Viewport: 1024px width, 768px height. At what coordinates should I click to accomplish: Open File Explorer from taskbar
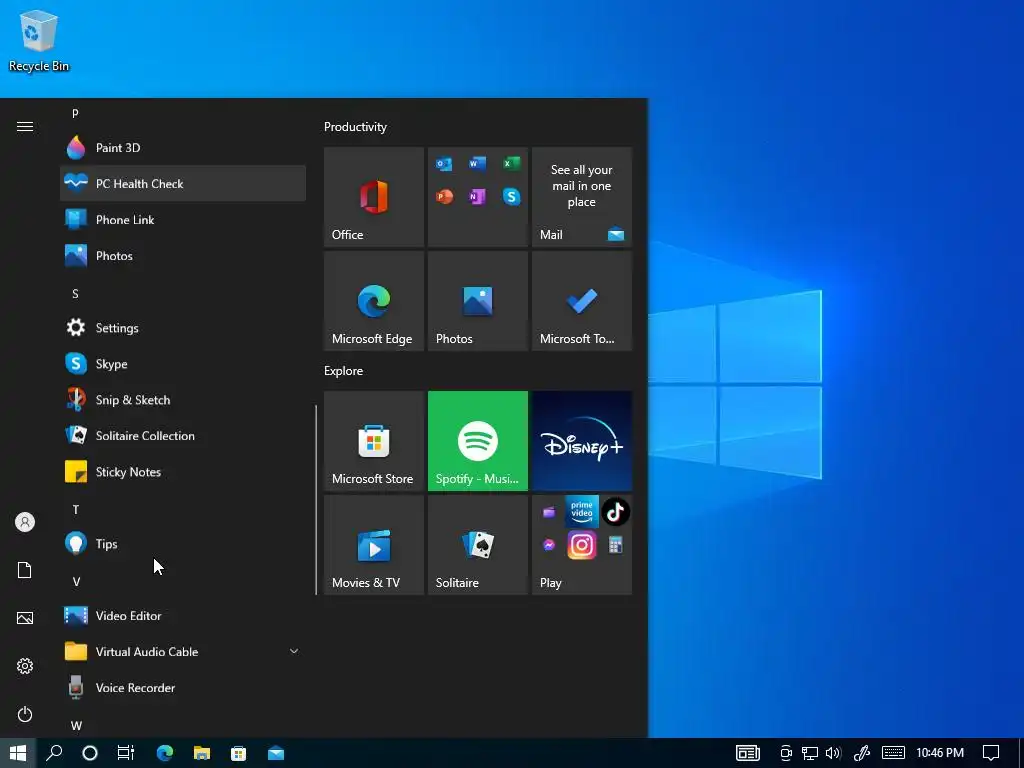tap(202, 753)
